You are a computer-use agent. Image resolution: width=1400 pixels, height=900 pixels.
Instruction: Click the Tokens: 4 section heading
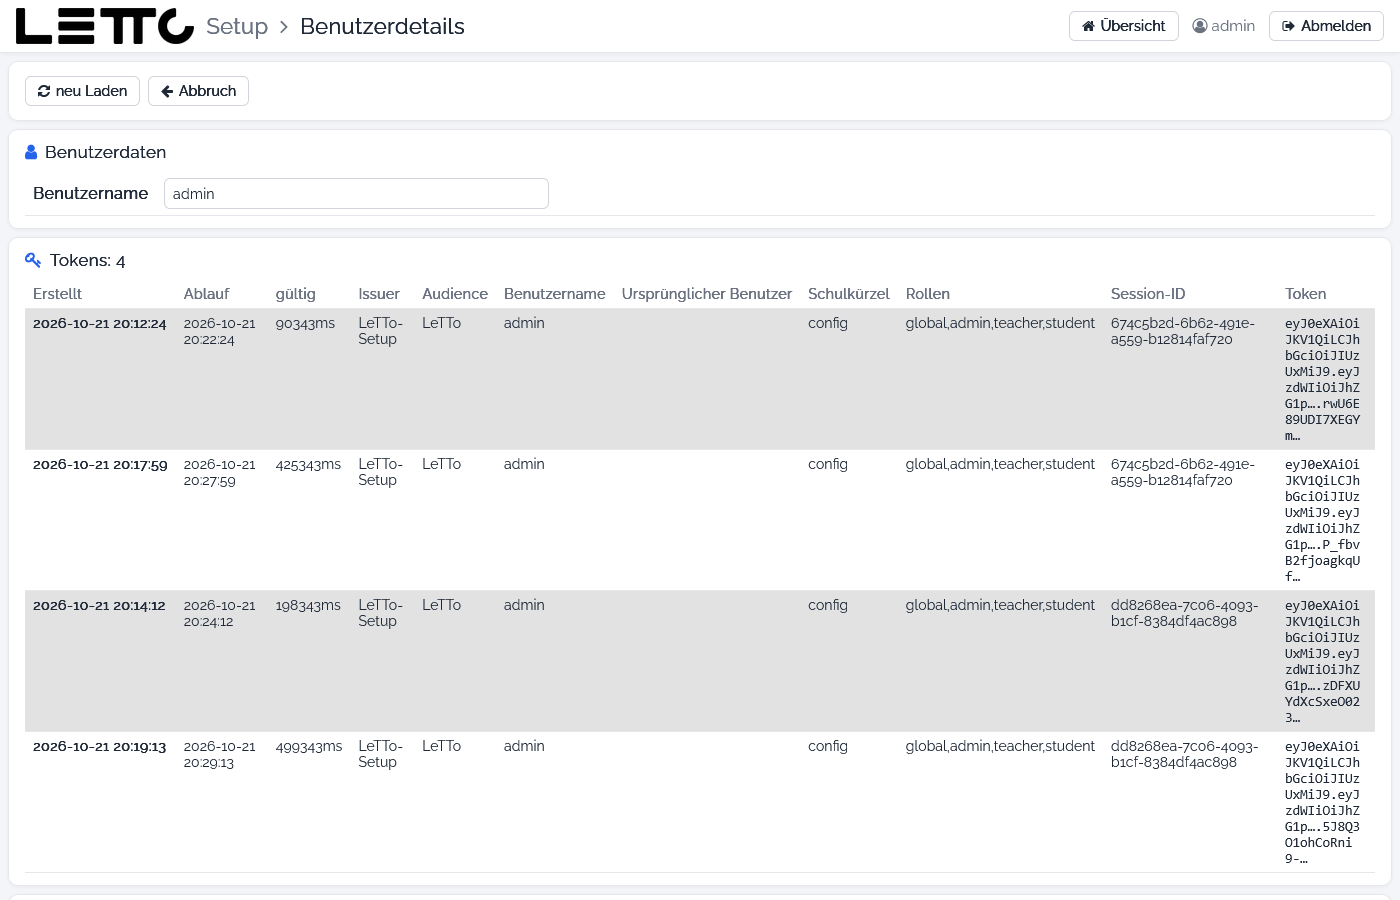point(88,261)
